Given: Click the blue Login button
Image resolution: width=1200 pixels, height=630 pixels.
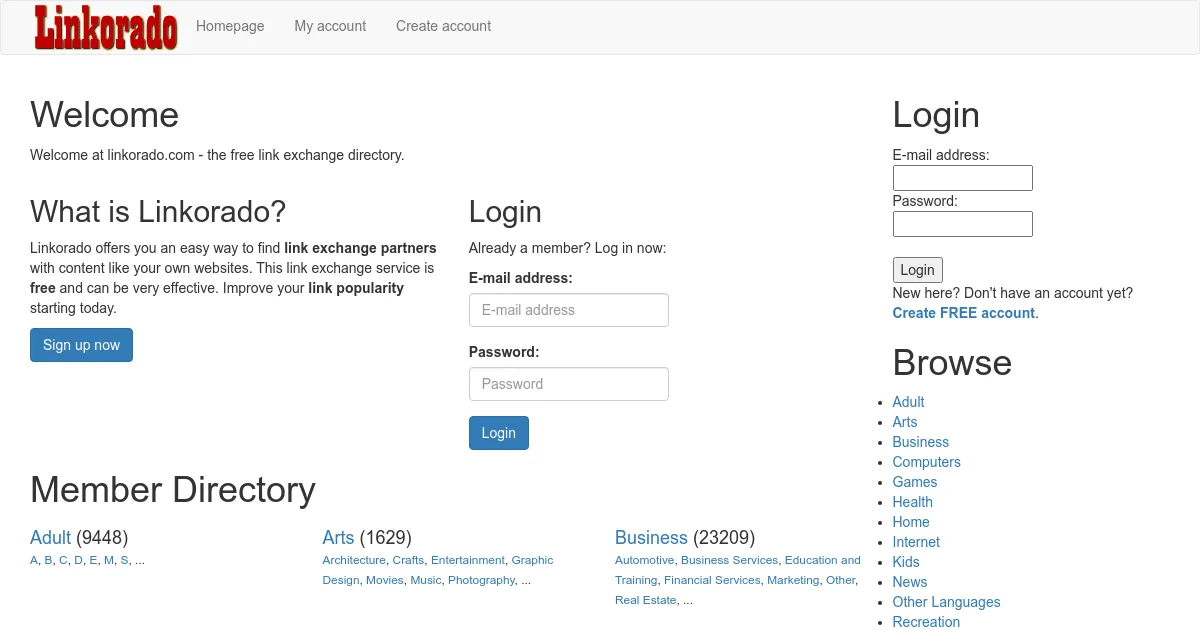Looking at the screenshot, I should (498, 433).
